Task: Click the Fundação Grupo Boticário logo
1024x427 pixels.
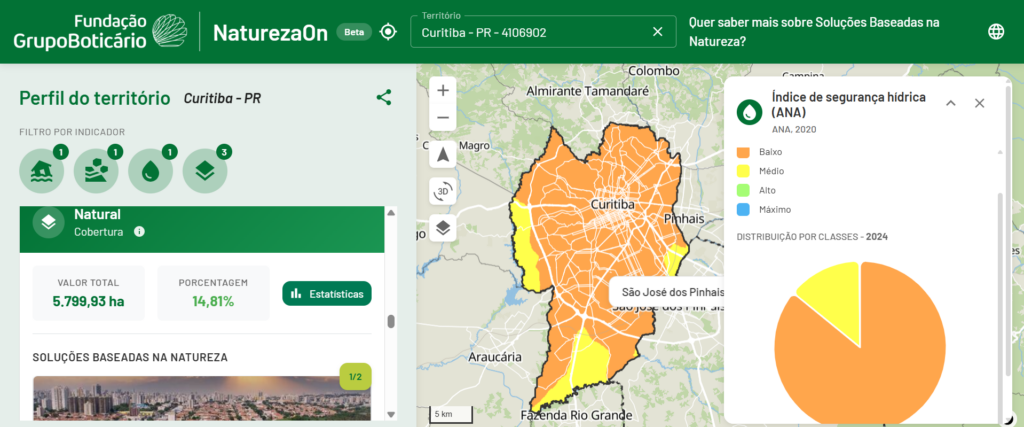Action: tap(100, 31)
